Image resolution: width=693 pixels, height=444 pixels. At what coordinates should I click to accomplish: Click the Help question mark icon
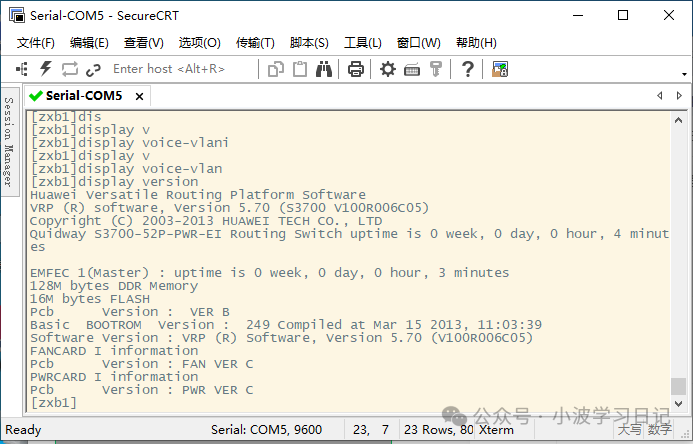(467, 69)
